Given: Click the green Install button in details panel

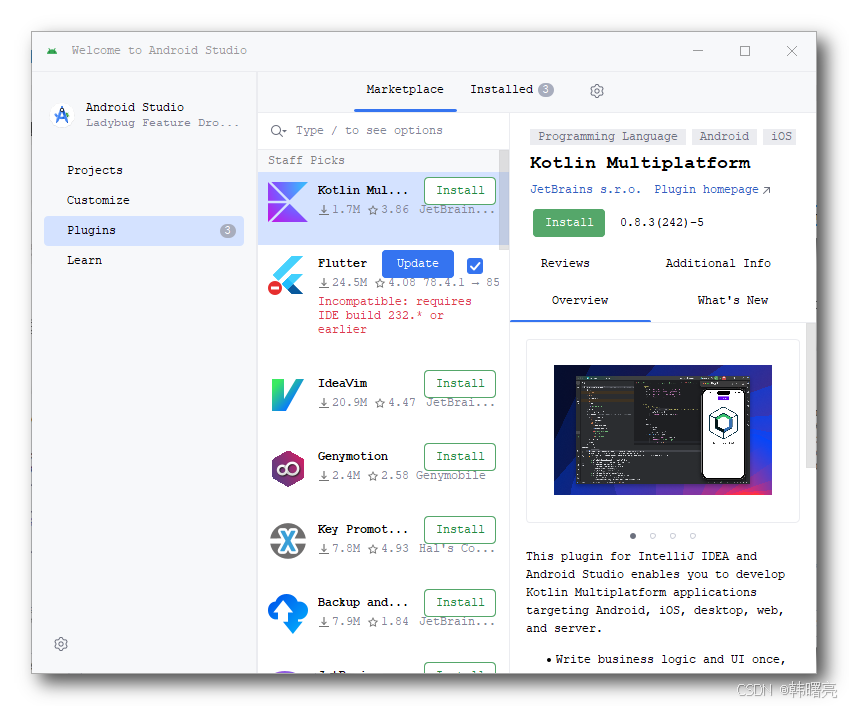Looking at the screenshot, I should click(569, 223).
